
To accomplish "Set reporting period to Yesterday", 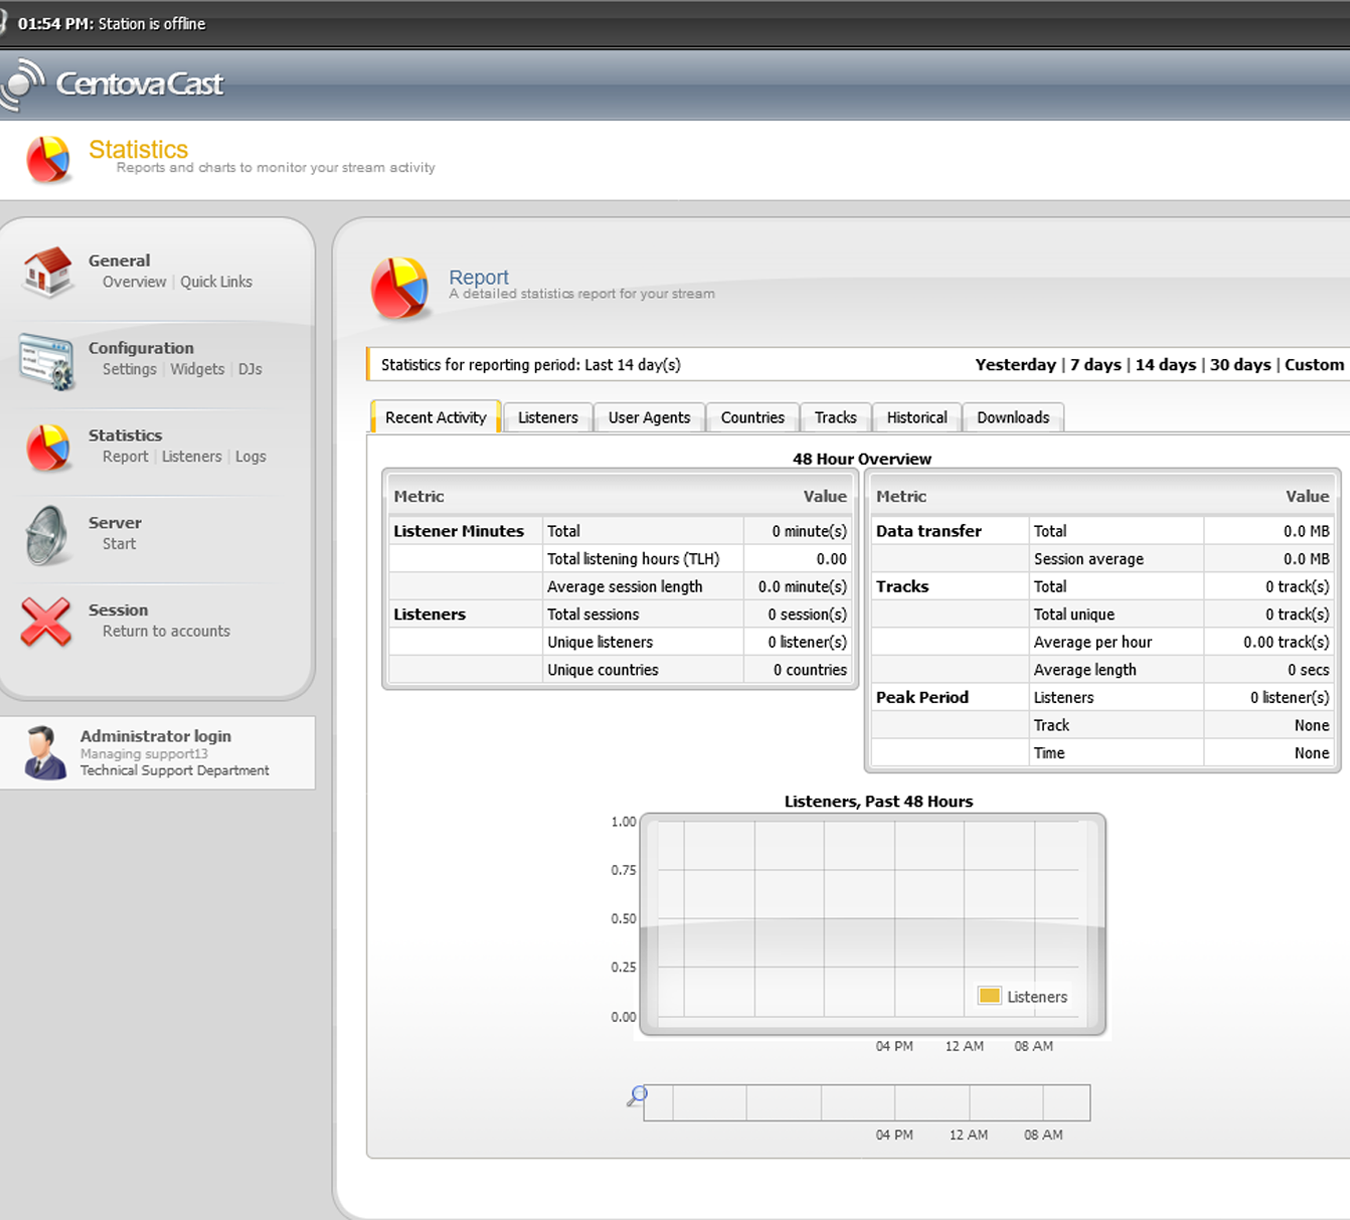I will (1015, 365).
